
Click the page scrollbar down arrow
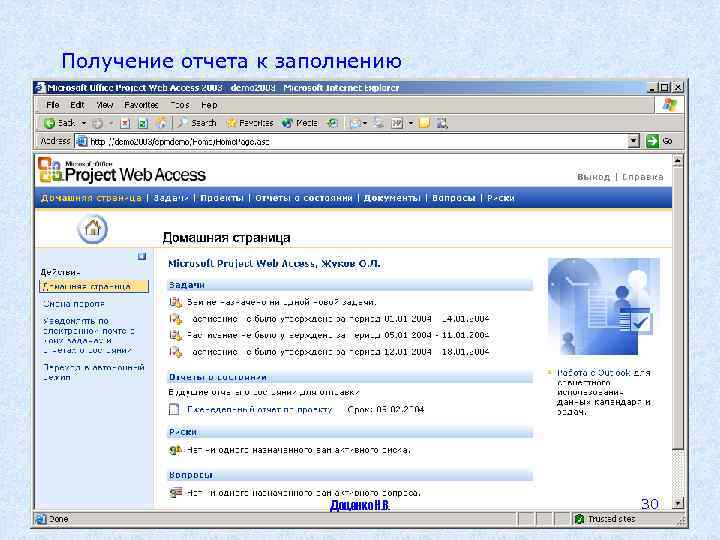pos(678,503)
